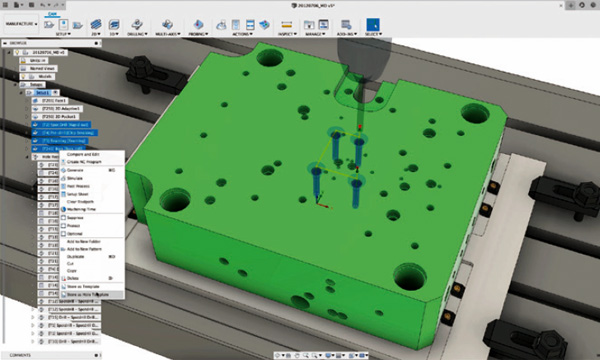The image size is (600, 360).
Task: Toggle lightbulb visibility of root document
Action: (17, 52)
